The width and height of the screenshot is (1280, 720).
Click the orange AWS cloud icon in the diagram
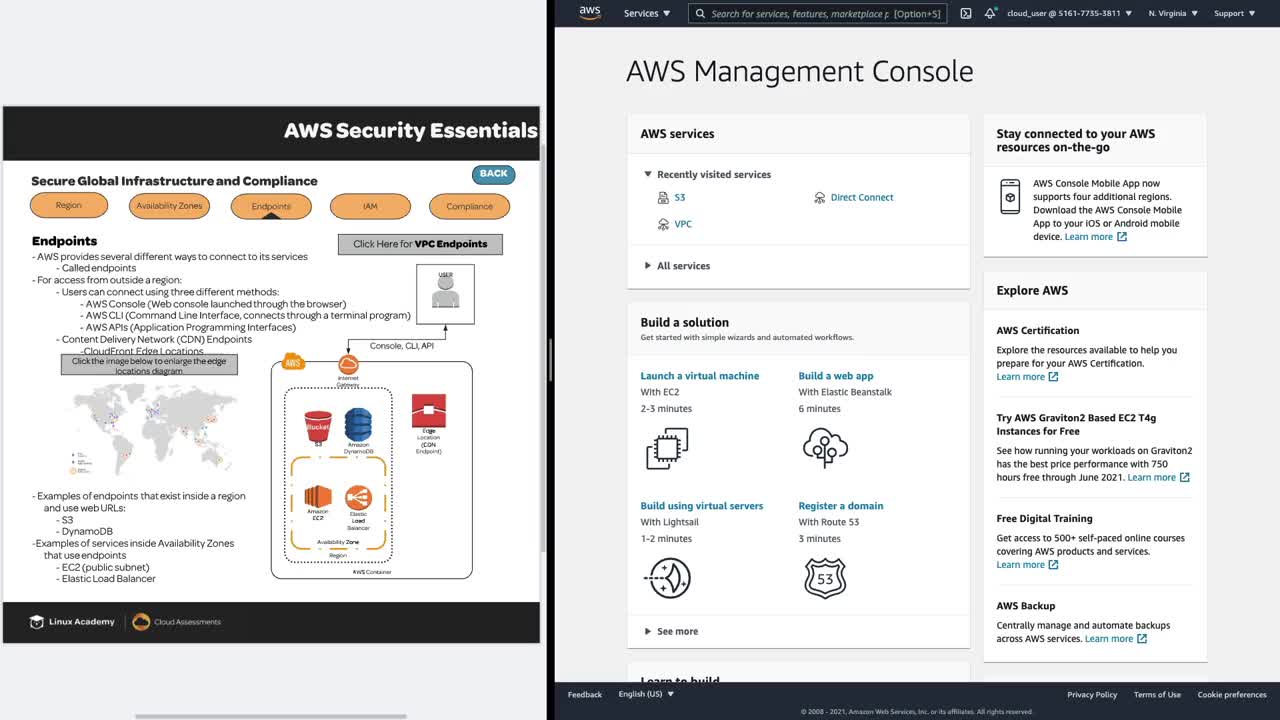tap(293, 362)
